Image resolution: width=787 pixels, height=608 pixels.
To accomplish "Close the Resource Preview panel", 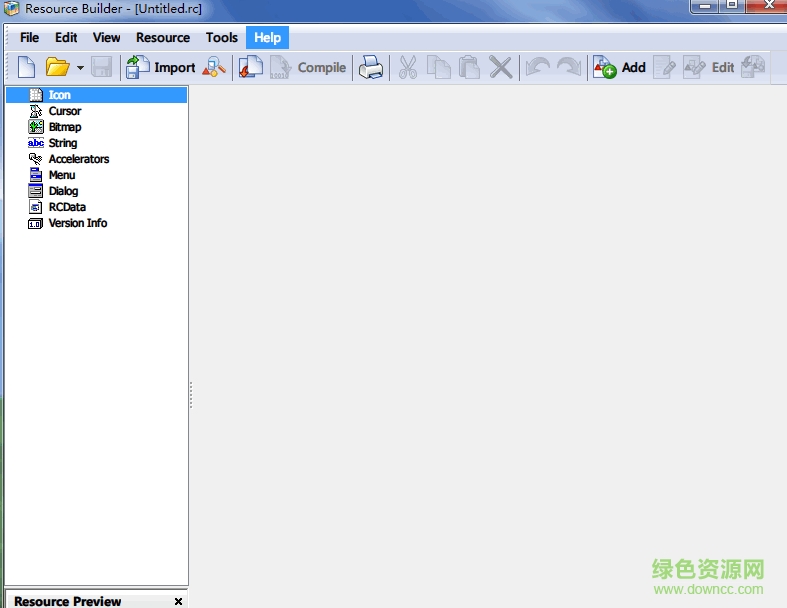I will [x=178, y=601].
